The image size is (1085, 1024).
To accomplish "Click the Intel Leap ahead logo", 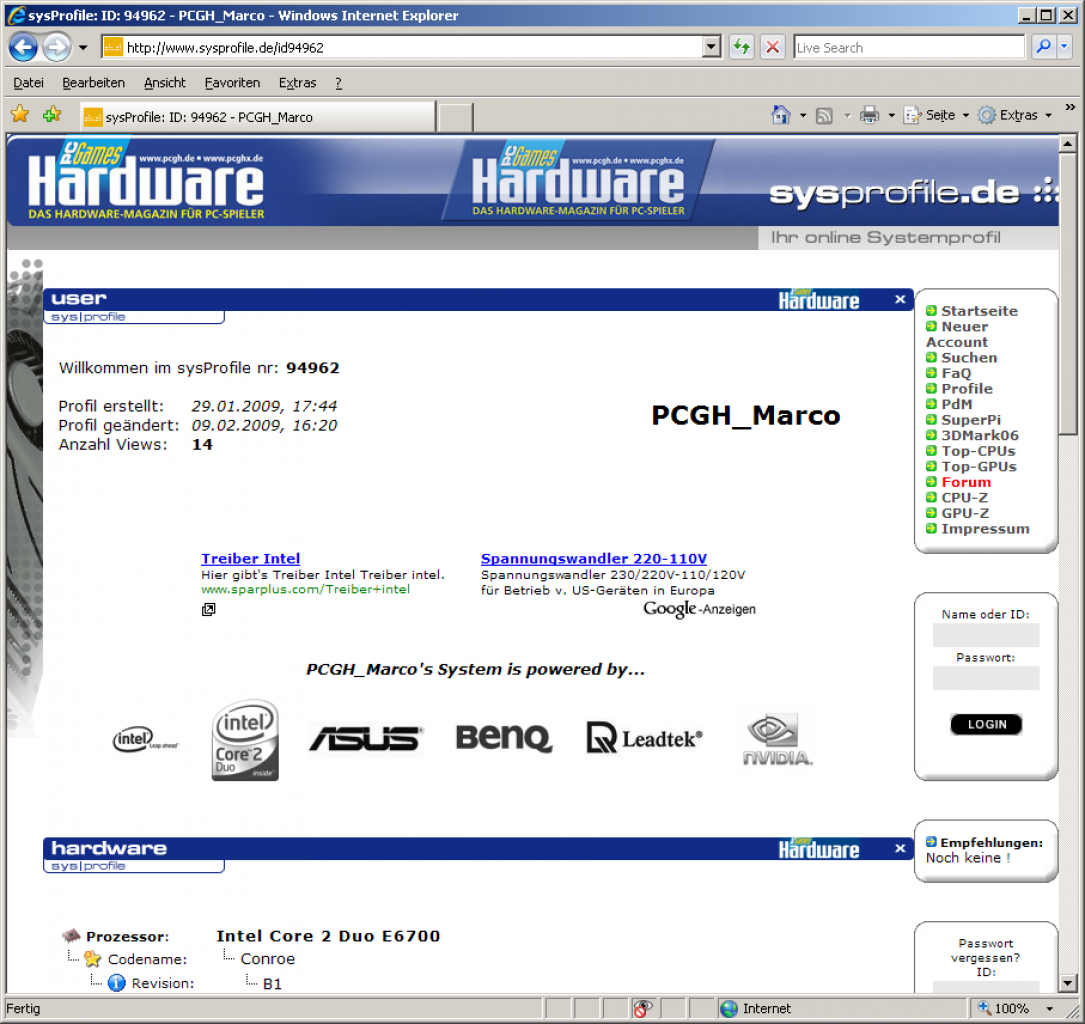I will click(x=145, y=740).
